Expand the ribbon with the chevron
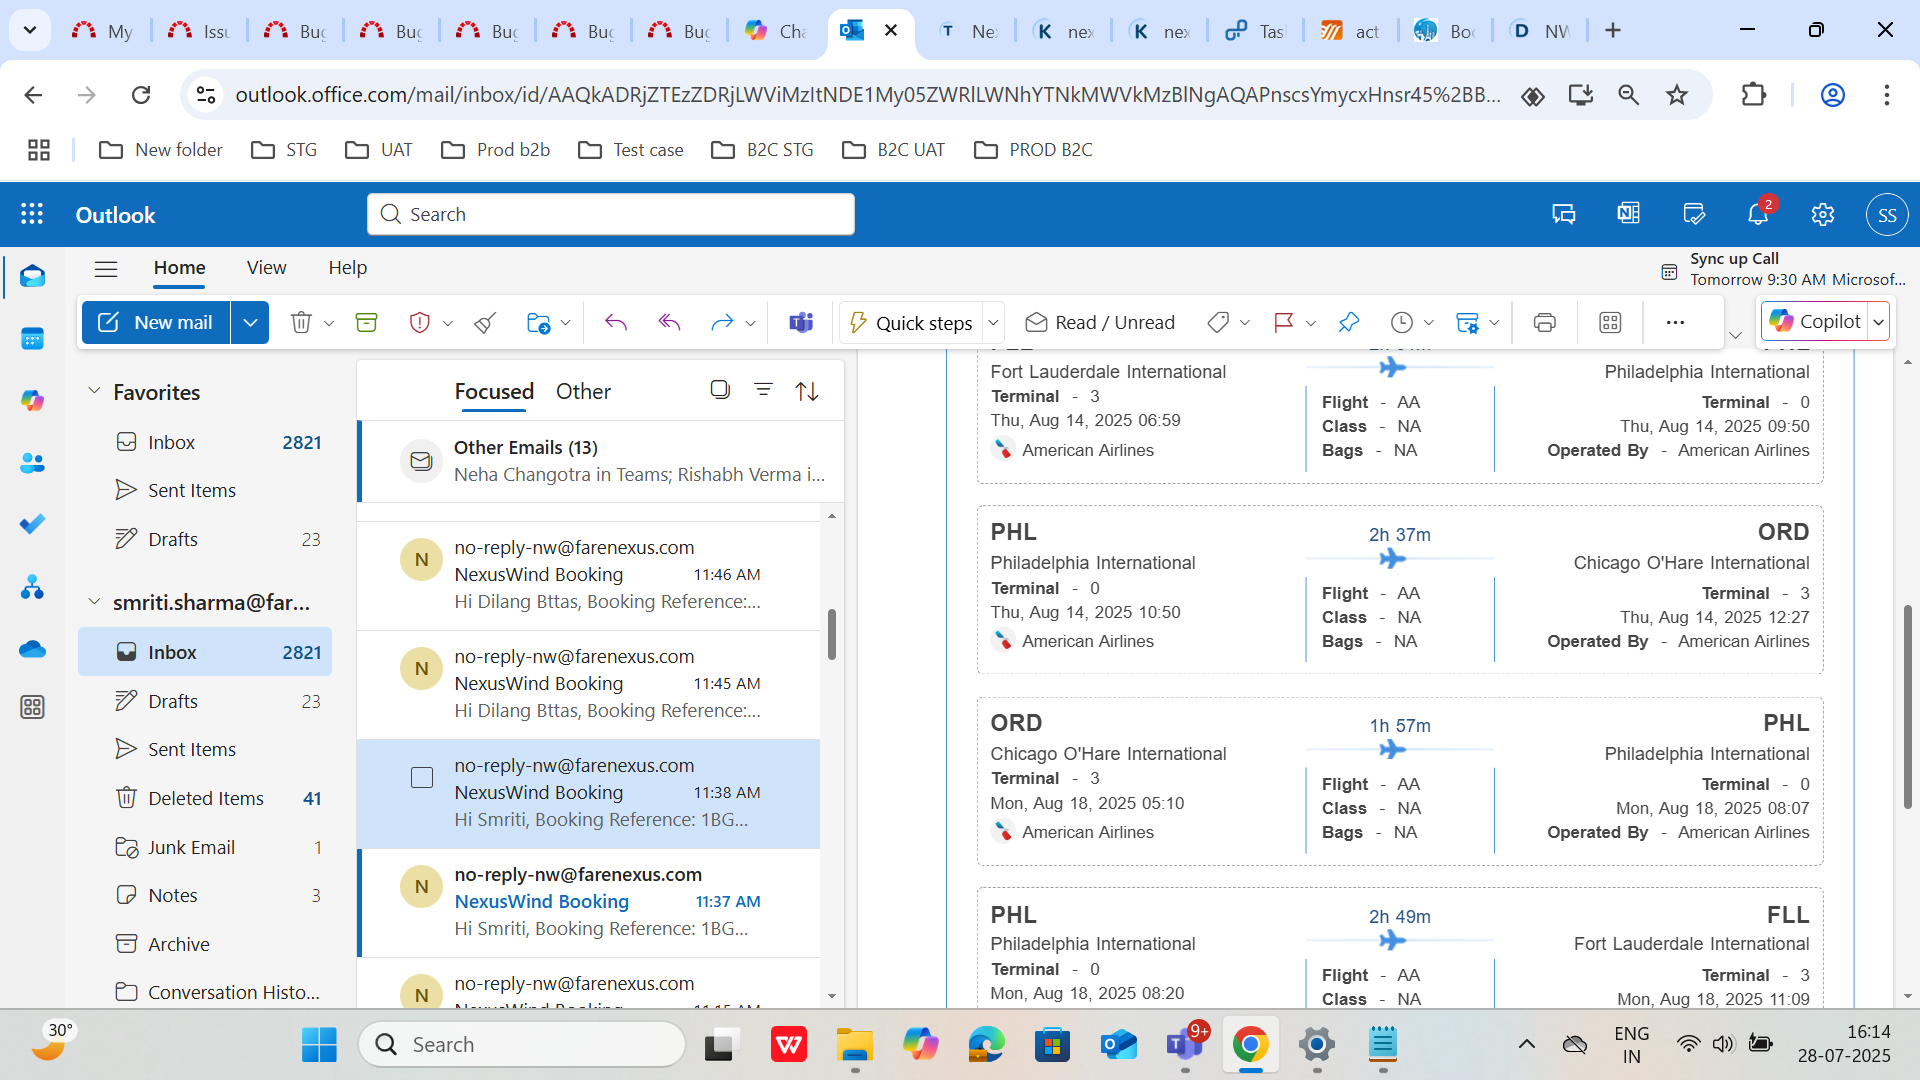Image resolution: width=1920 pixels, height=1080 pixels. [x=1736, y=335]
